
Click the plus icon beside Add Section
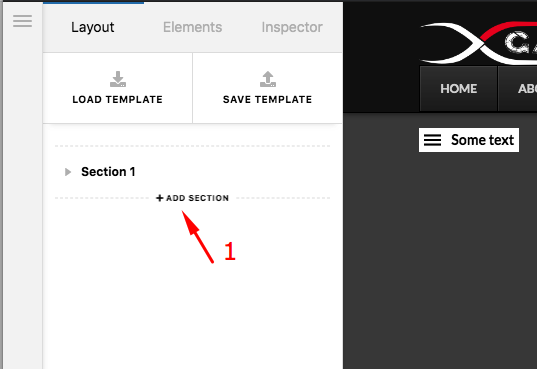(x=160, y=198)
